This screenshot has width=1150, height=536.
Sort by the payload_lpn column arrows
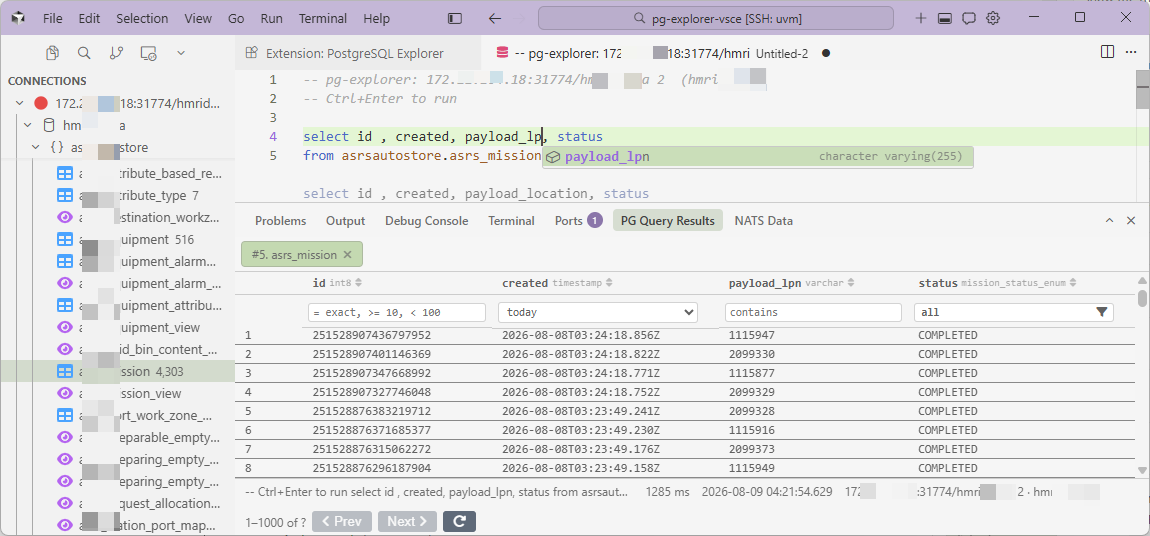click(x=851, y=283)
